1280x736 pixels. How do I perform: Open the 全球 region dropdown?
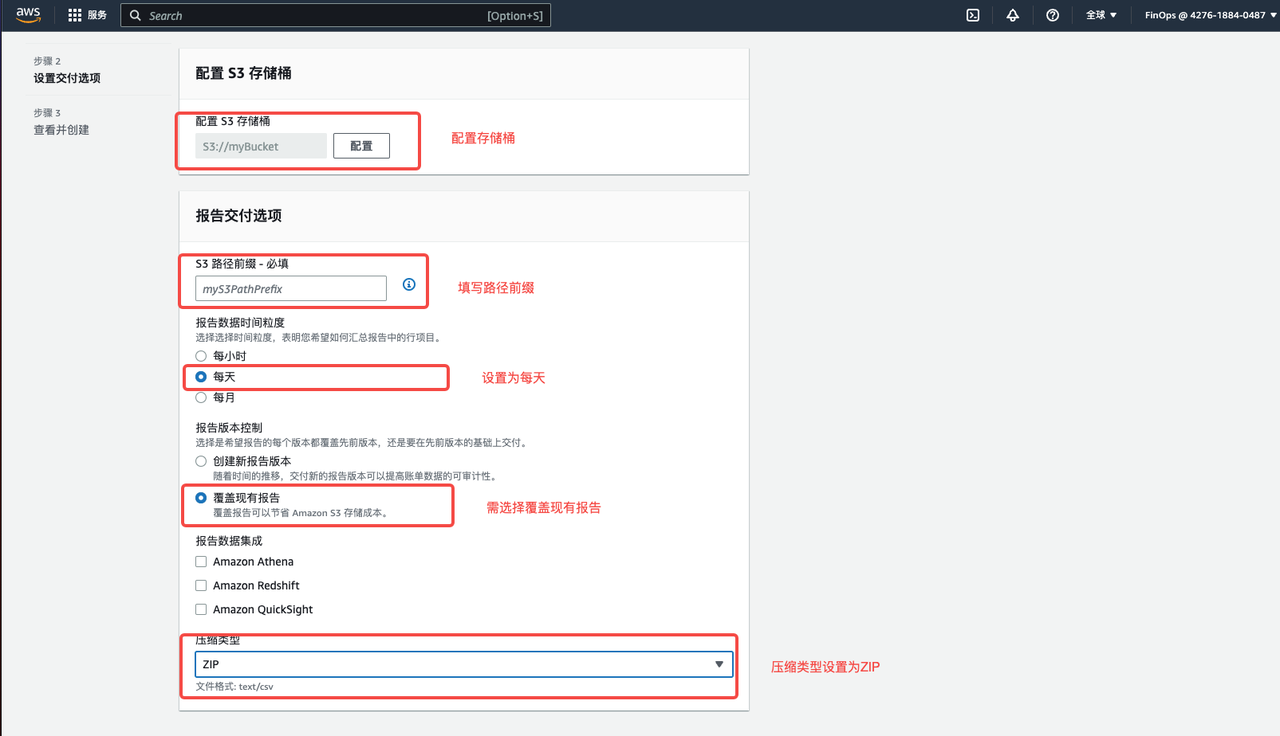[1101, 15]
